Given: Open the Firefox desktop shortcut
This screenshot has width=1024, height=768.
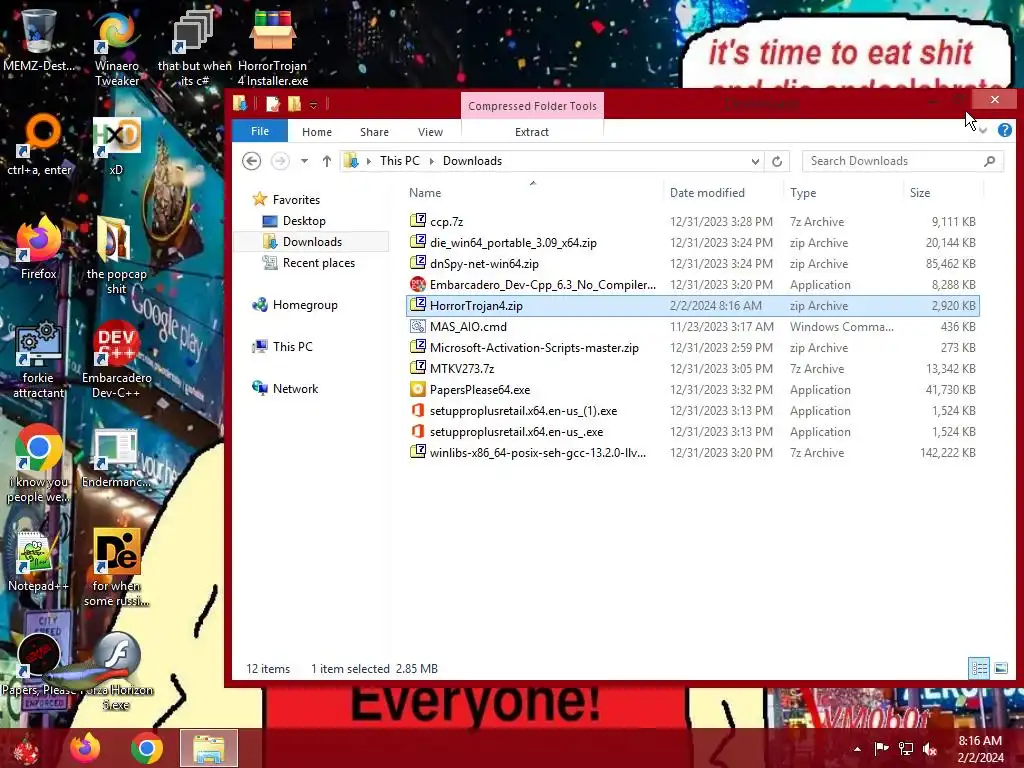Looking at the screenshot, I should click(39, 248).
